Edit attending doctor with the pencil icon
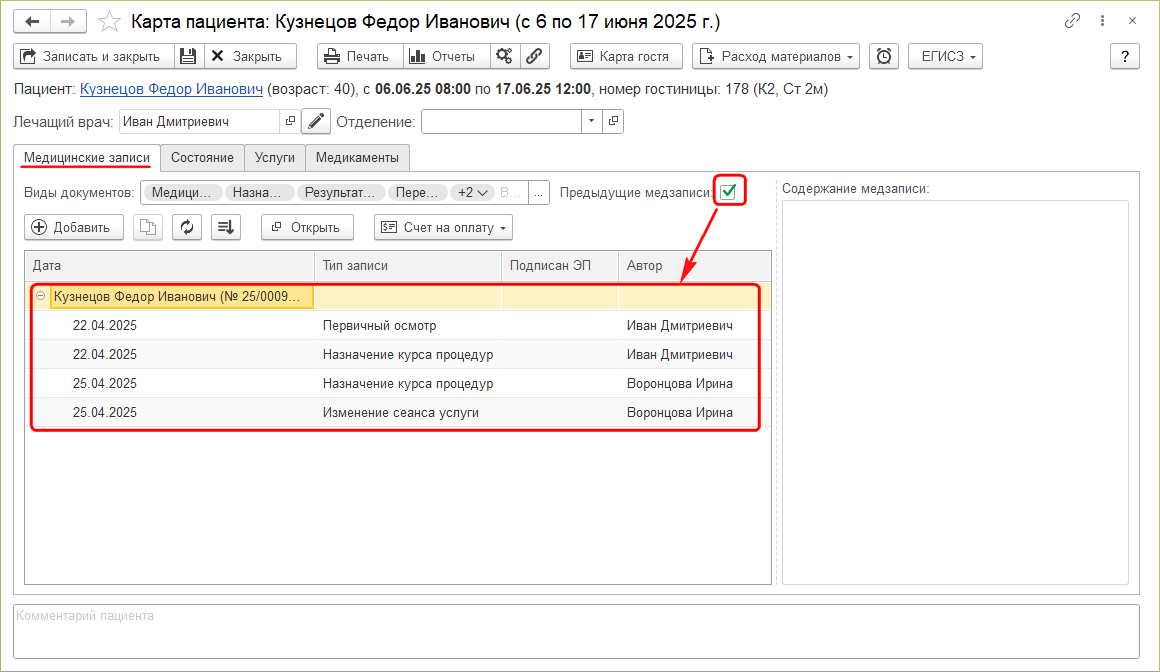 point(316,121)
